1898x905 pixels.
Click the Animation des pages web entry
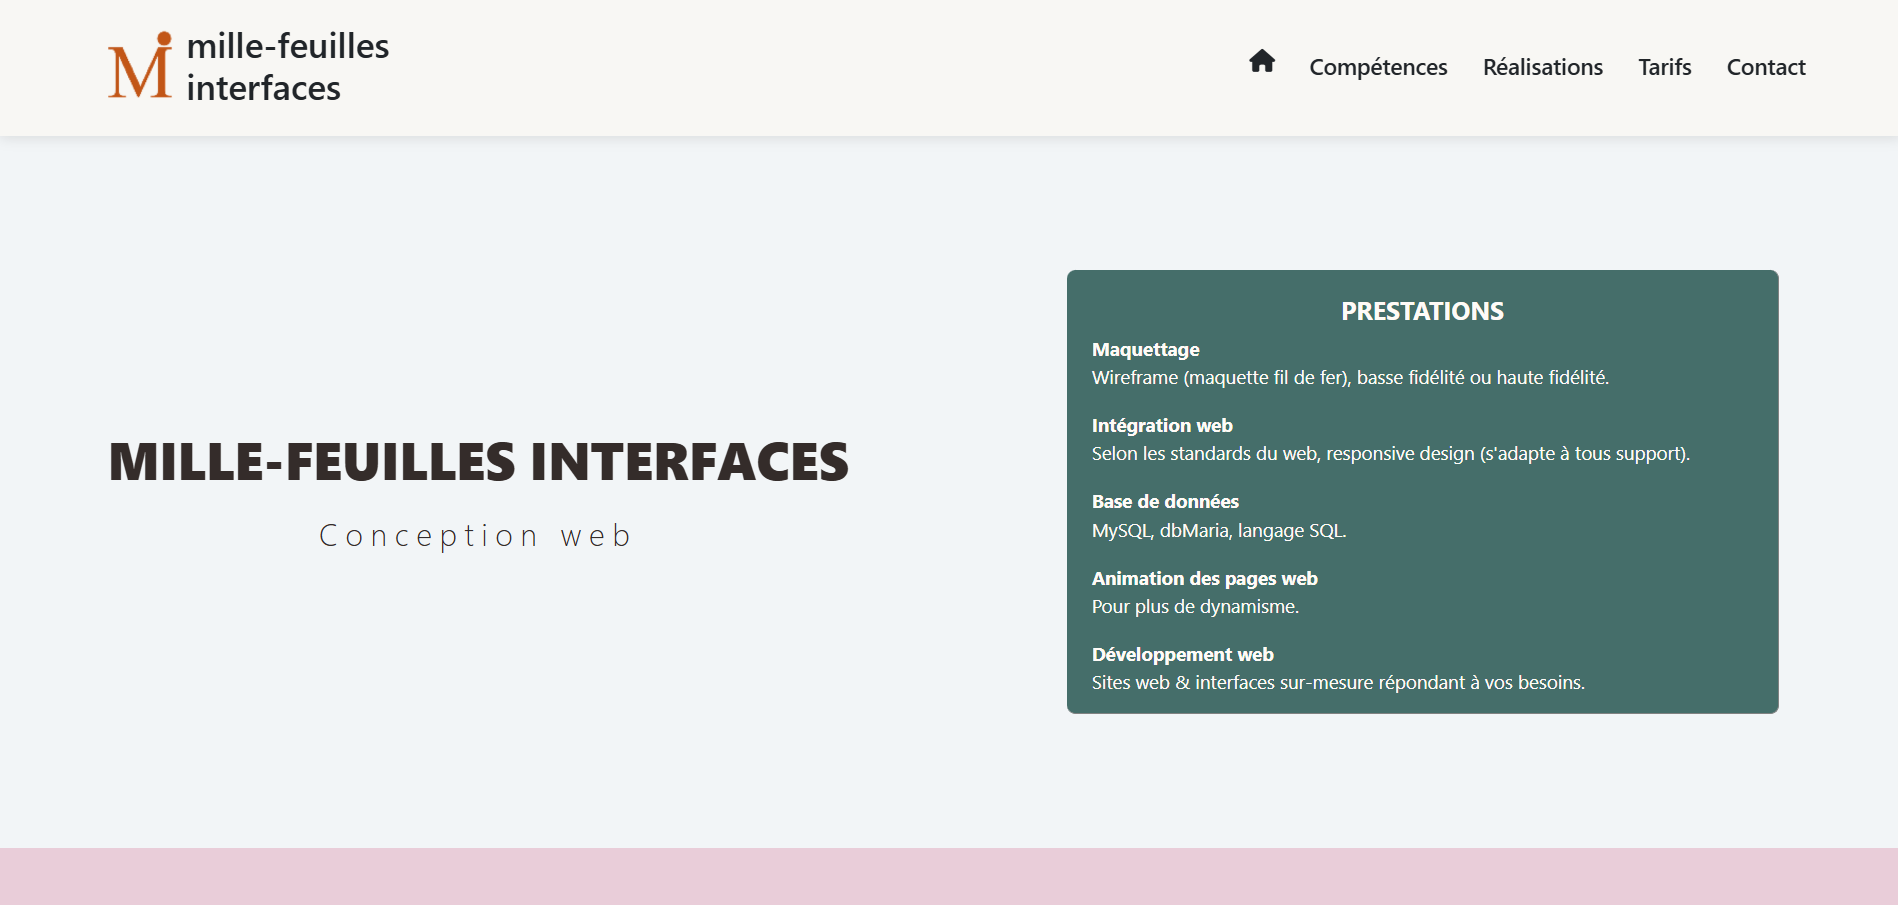pyautogui.click(x=1204, y=578)
